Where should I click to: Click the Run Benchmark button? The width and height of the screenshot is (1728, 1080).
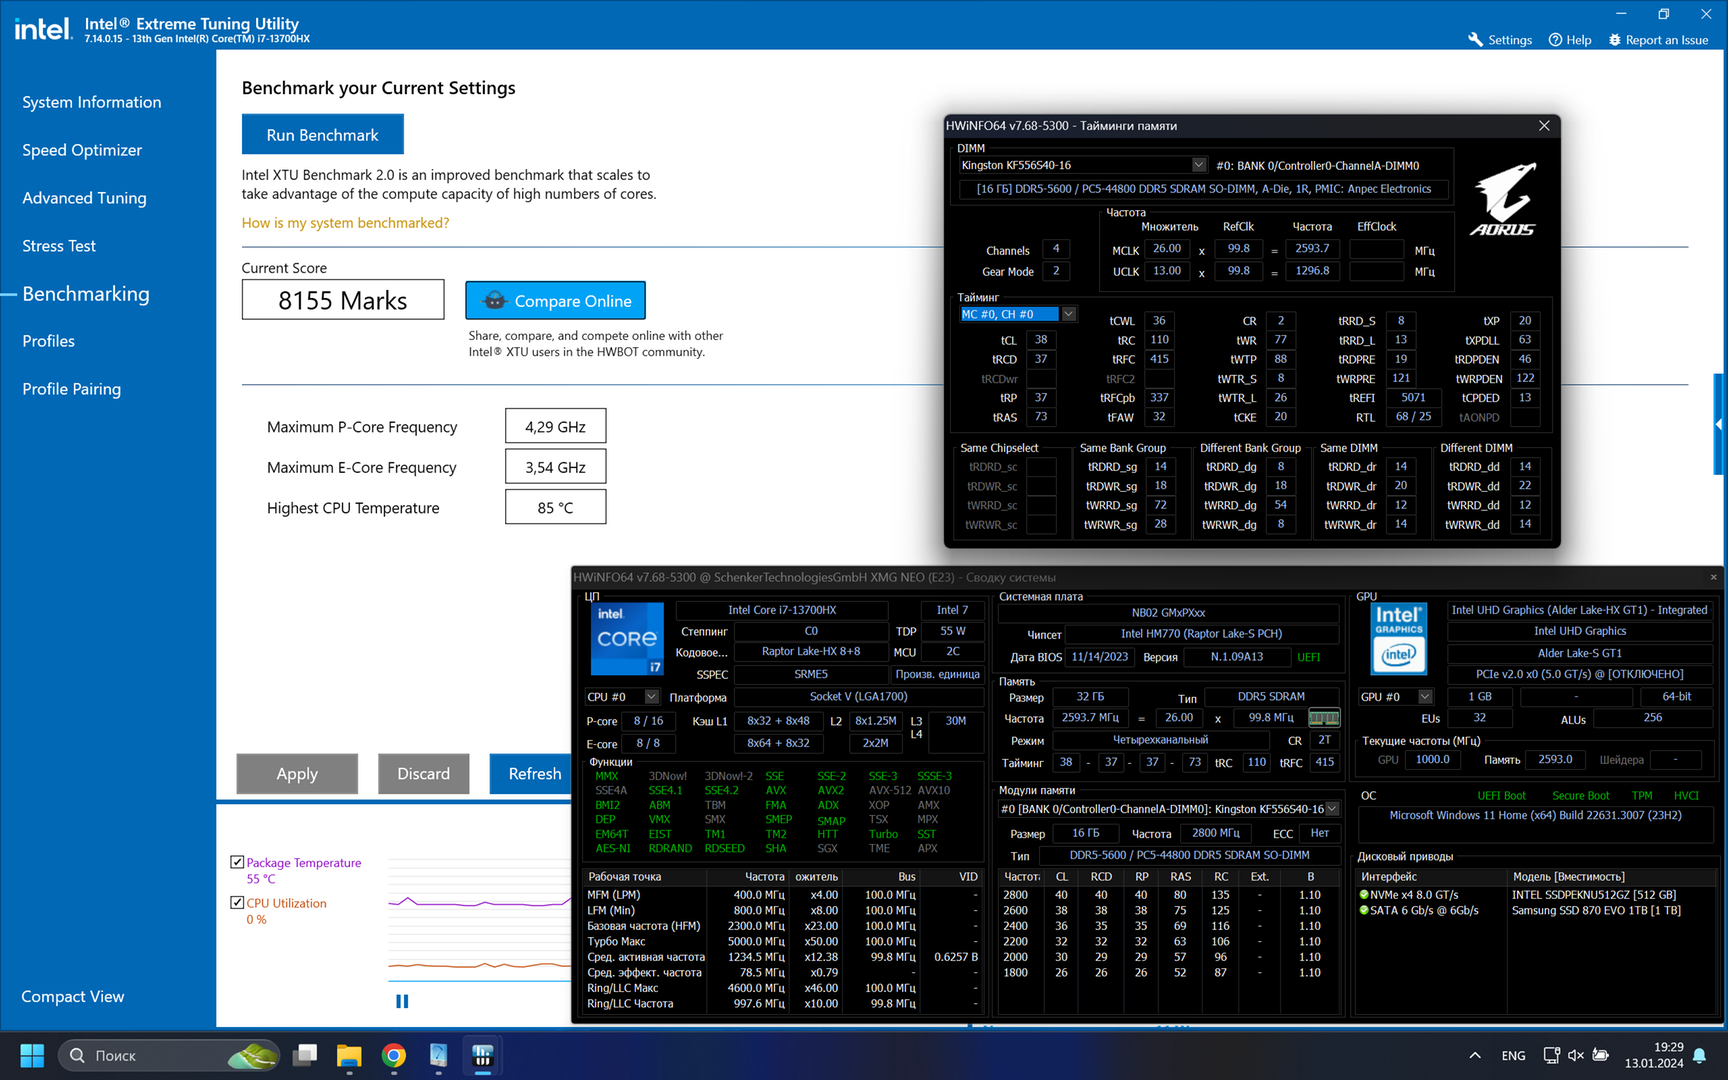322,134
